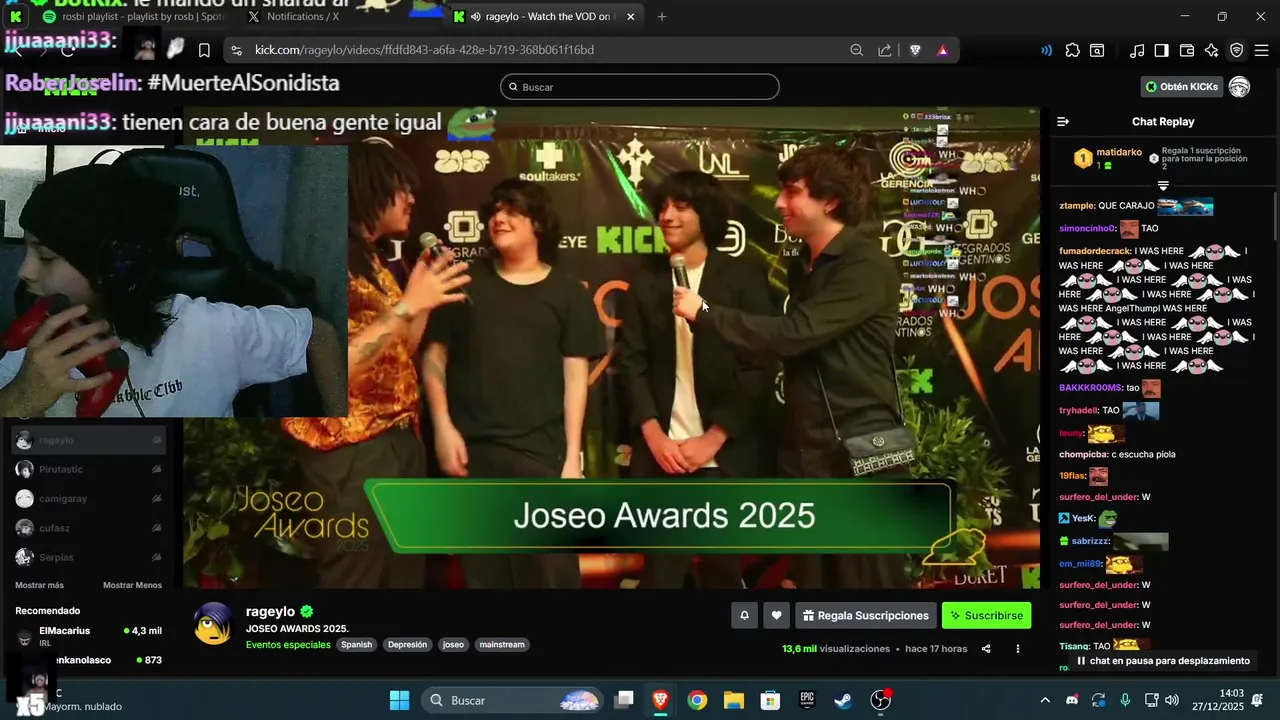
Task: Toggle notifications for Serpias in sidebar
Action: pyautogui.click(x=157, y=557)
